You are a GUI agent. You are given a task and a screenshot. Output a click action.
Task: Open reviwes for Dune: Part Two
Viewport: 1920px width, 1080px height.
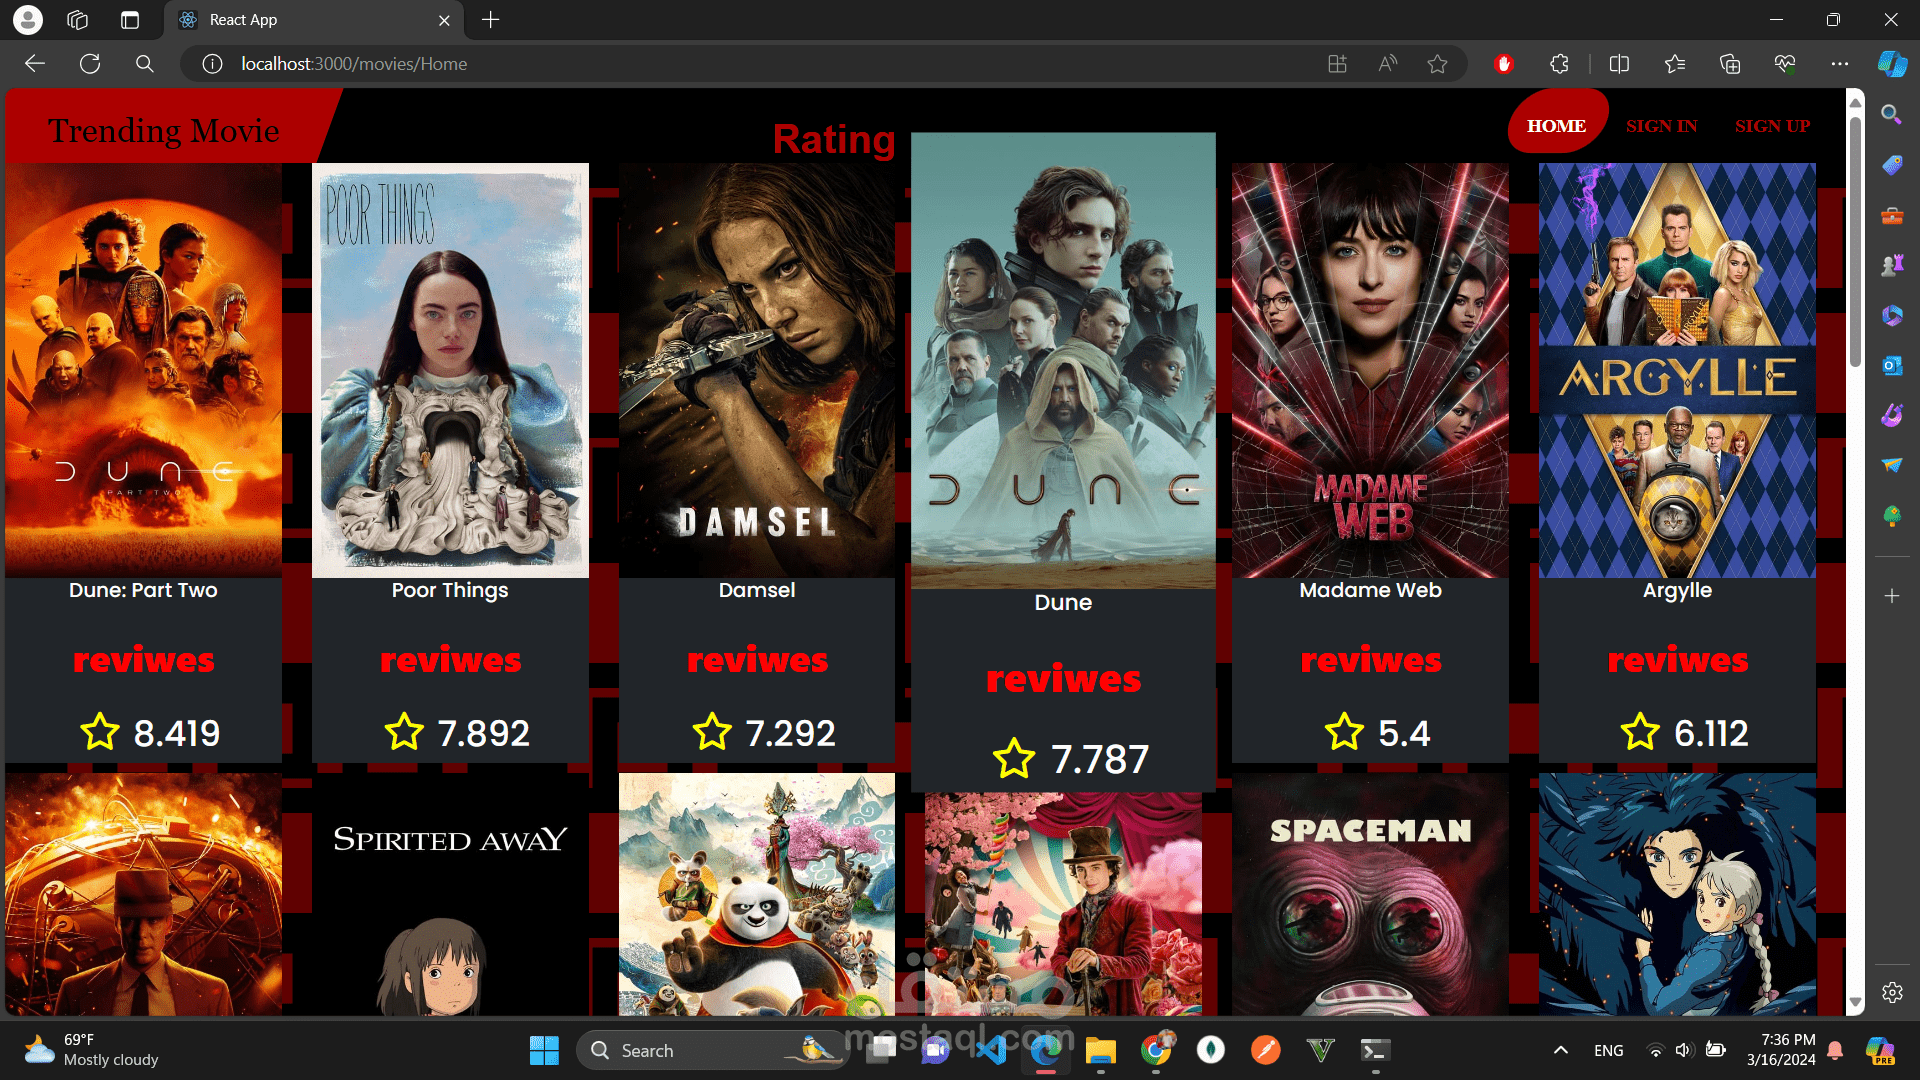[x=143, y=660]
